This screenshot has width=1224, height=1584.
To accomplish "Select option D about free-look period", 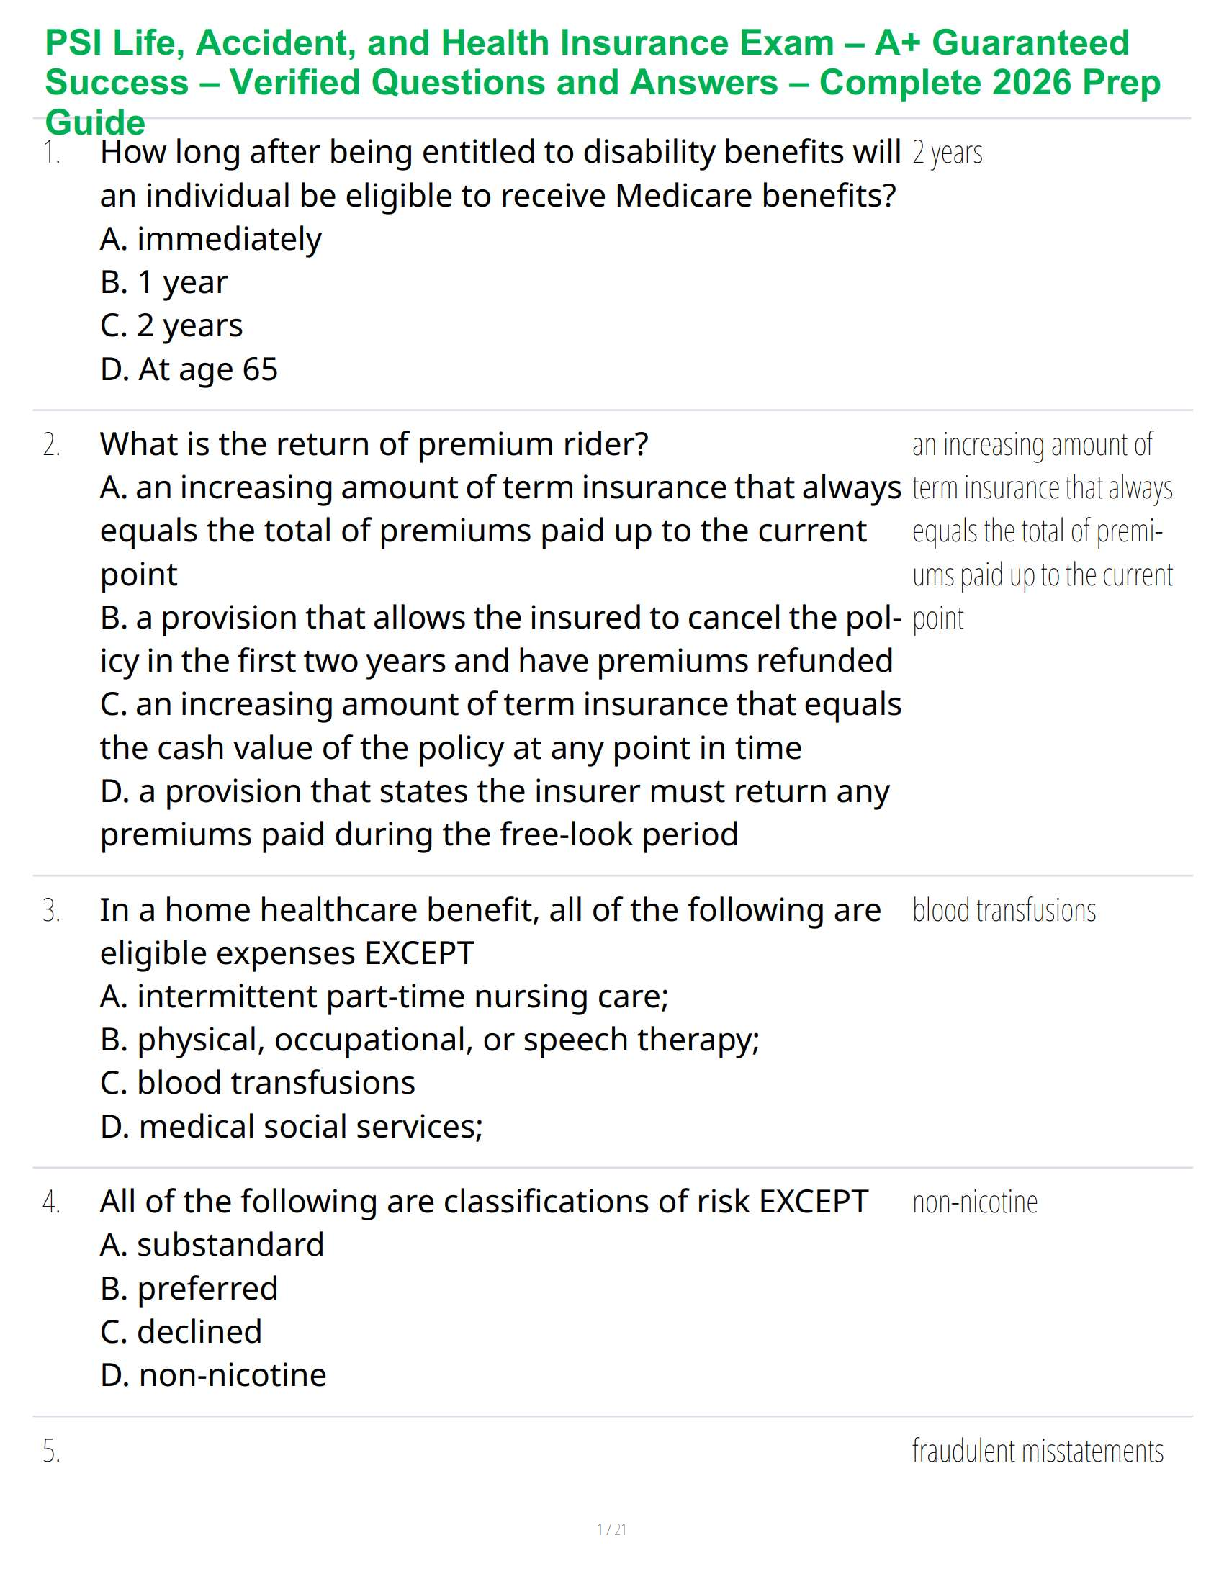I will (495, 813).
